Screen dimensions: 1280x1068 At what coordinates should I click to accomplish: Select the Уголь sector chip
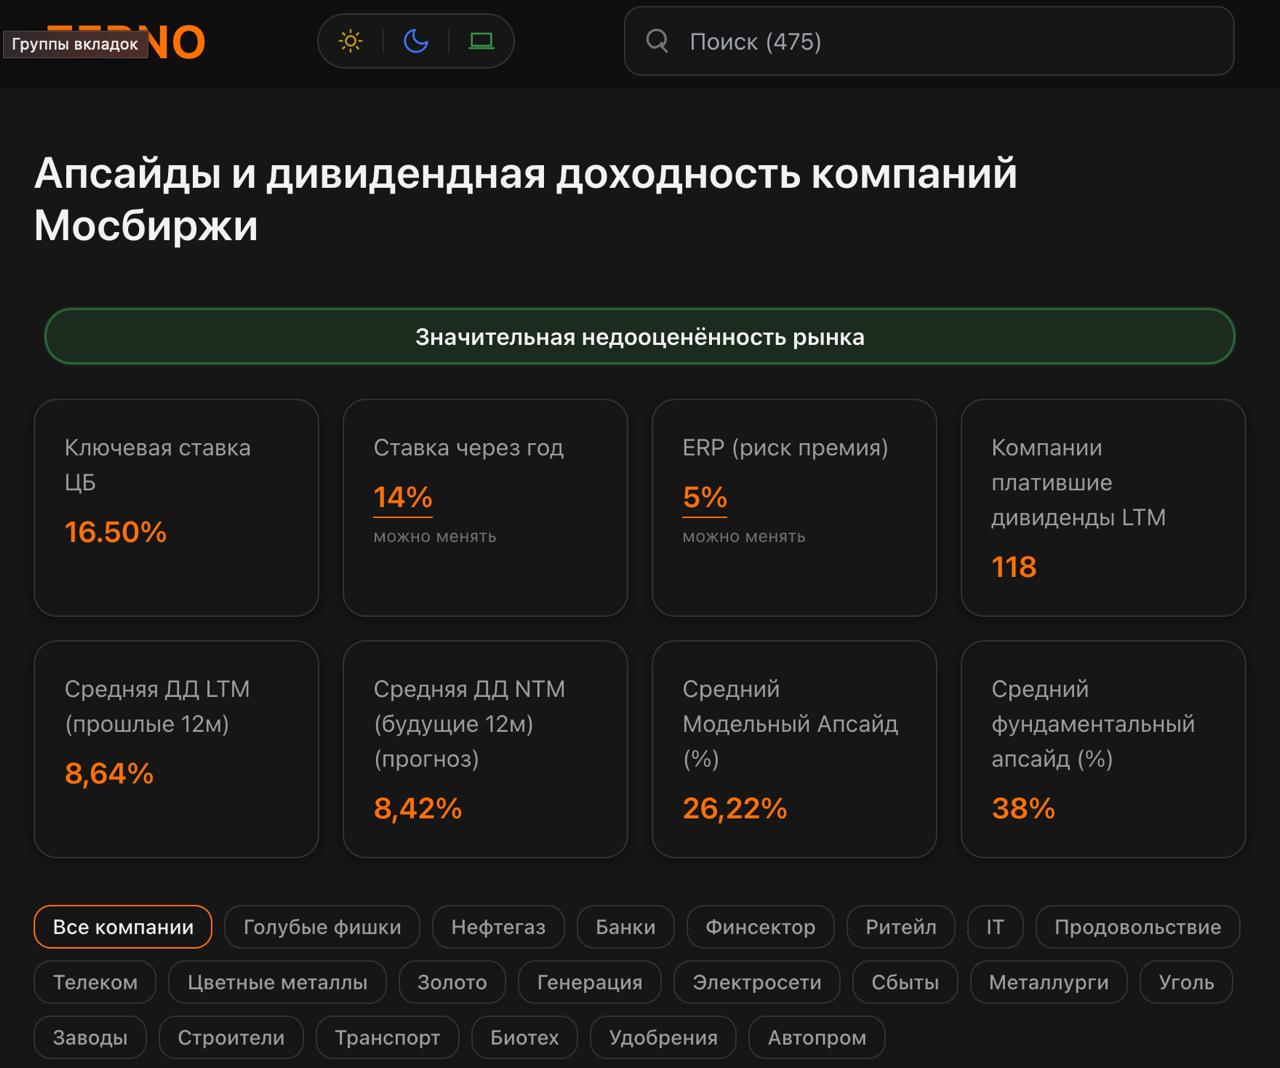coord(1187,982)
